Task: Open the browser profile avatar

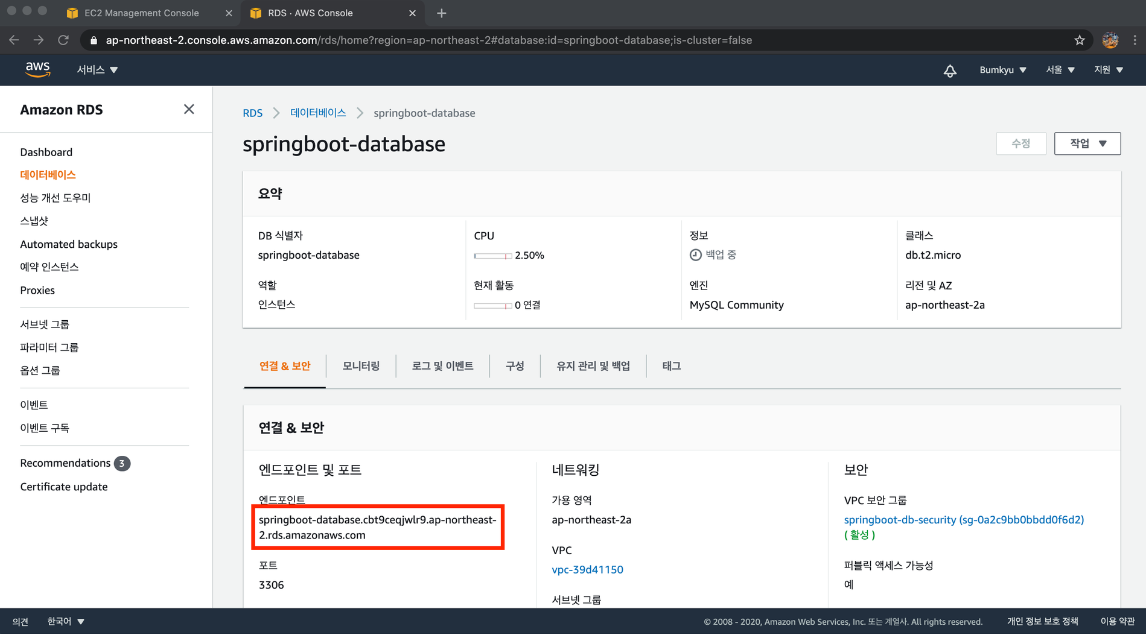Action: [x=1110, y=40]
